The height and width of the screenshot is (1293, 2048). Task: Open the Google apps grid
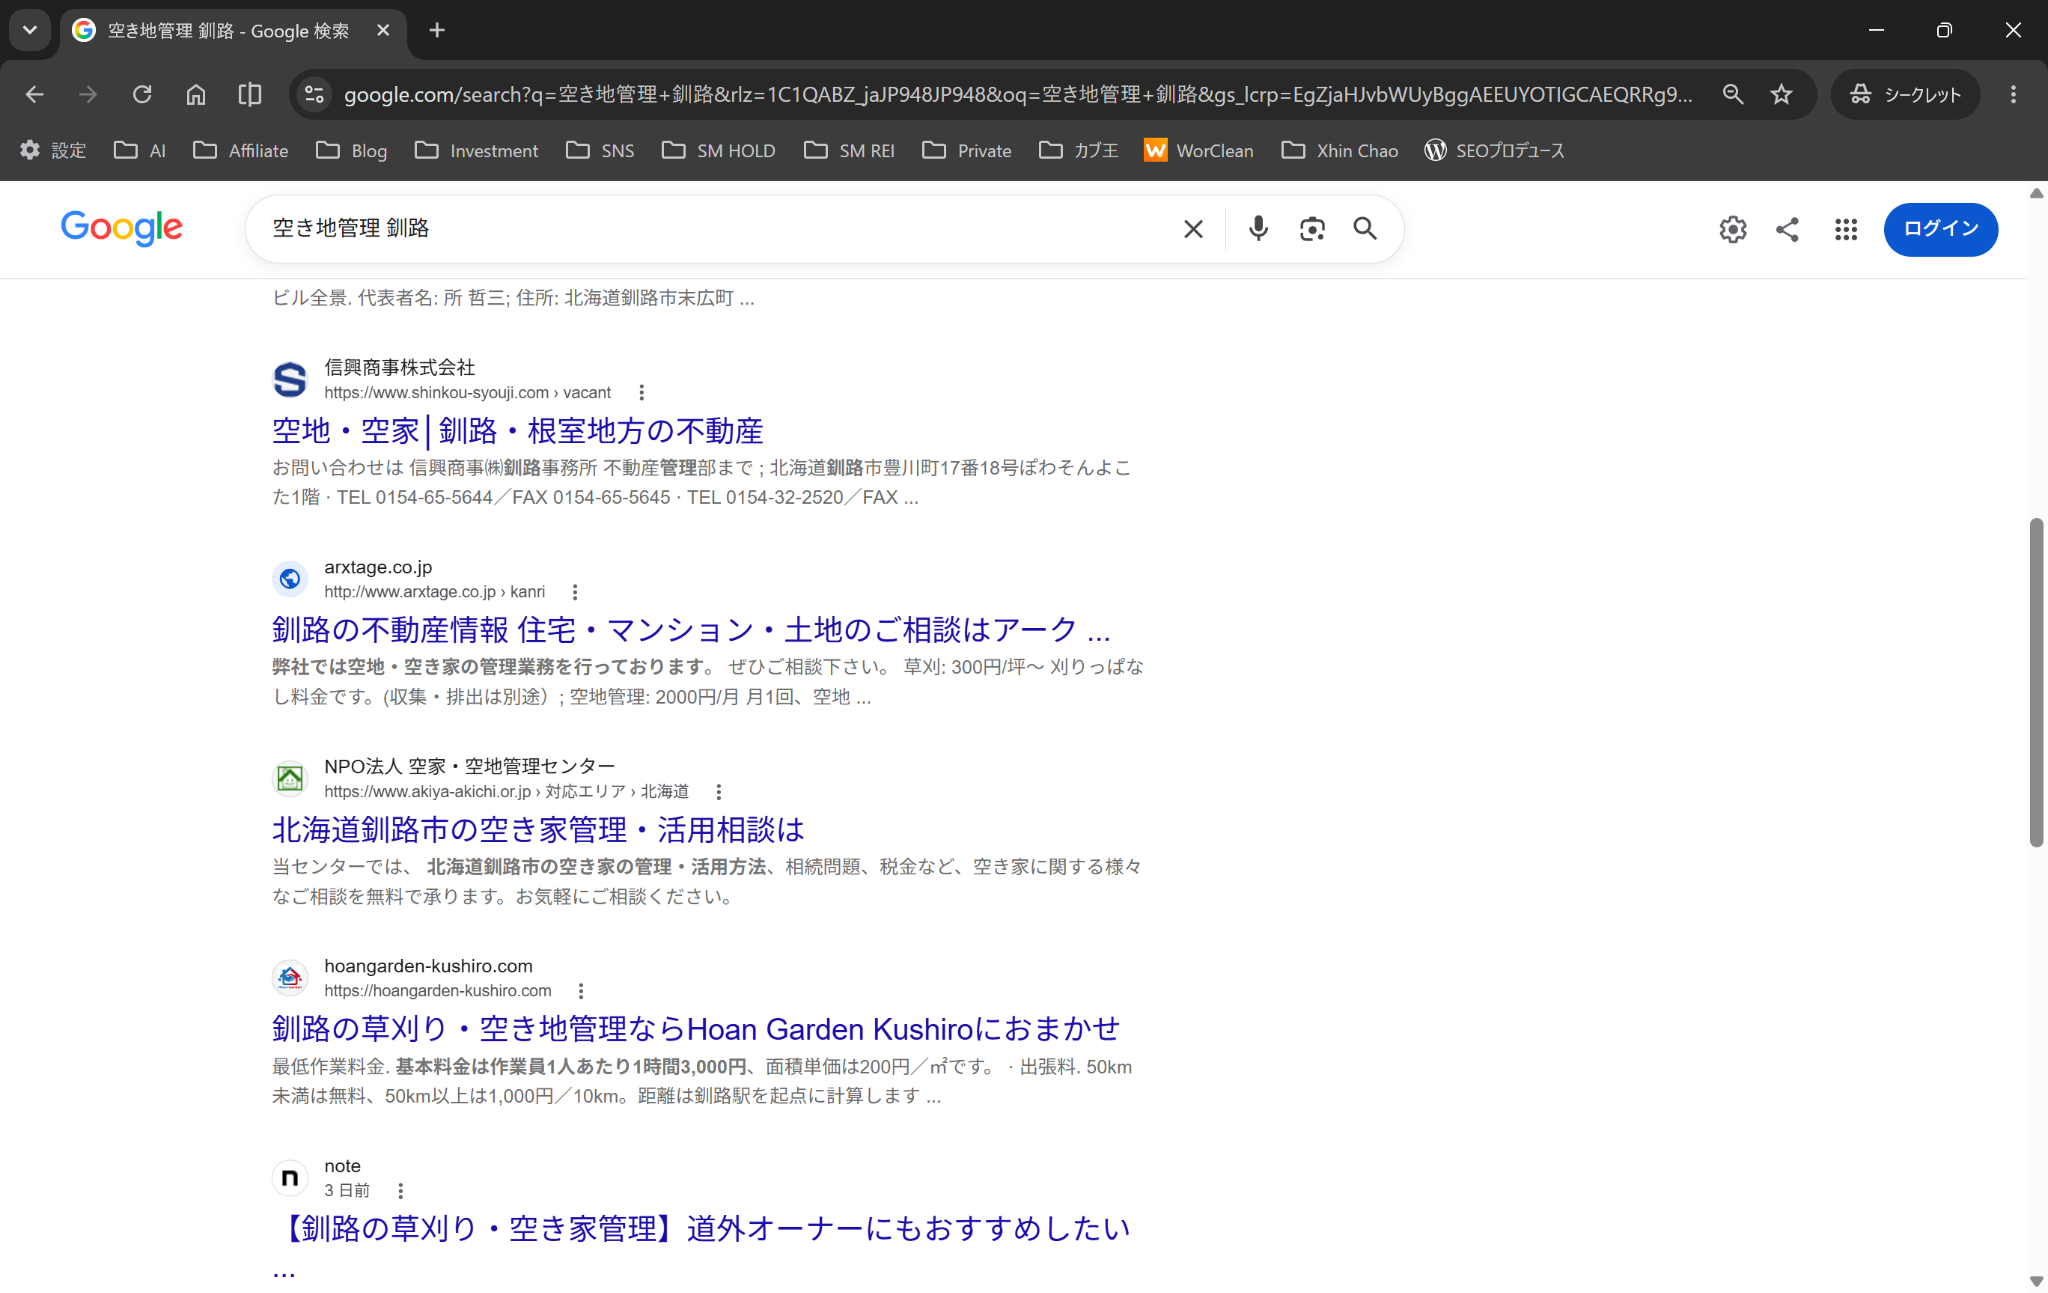click(x=1846, y=230)
